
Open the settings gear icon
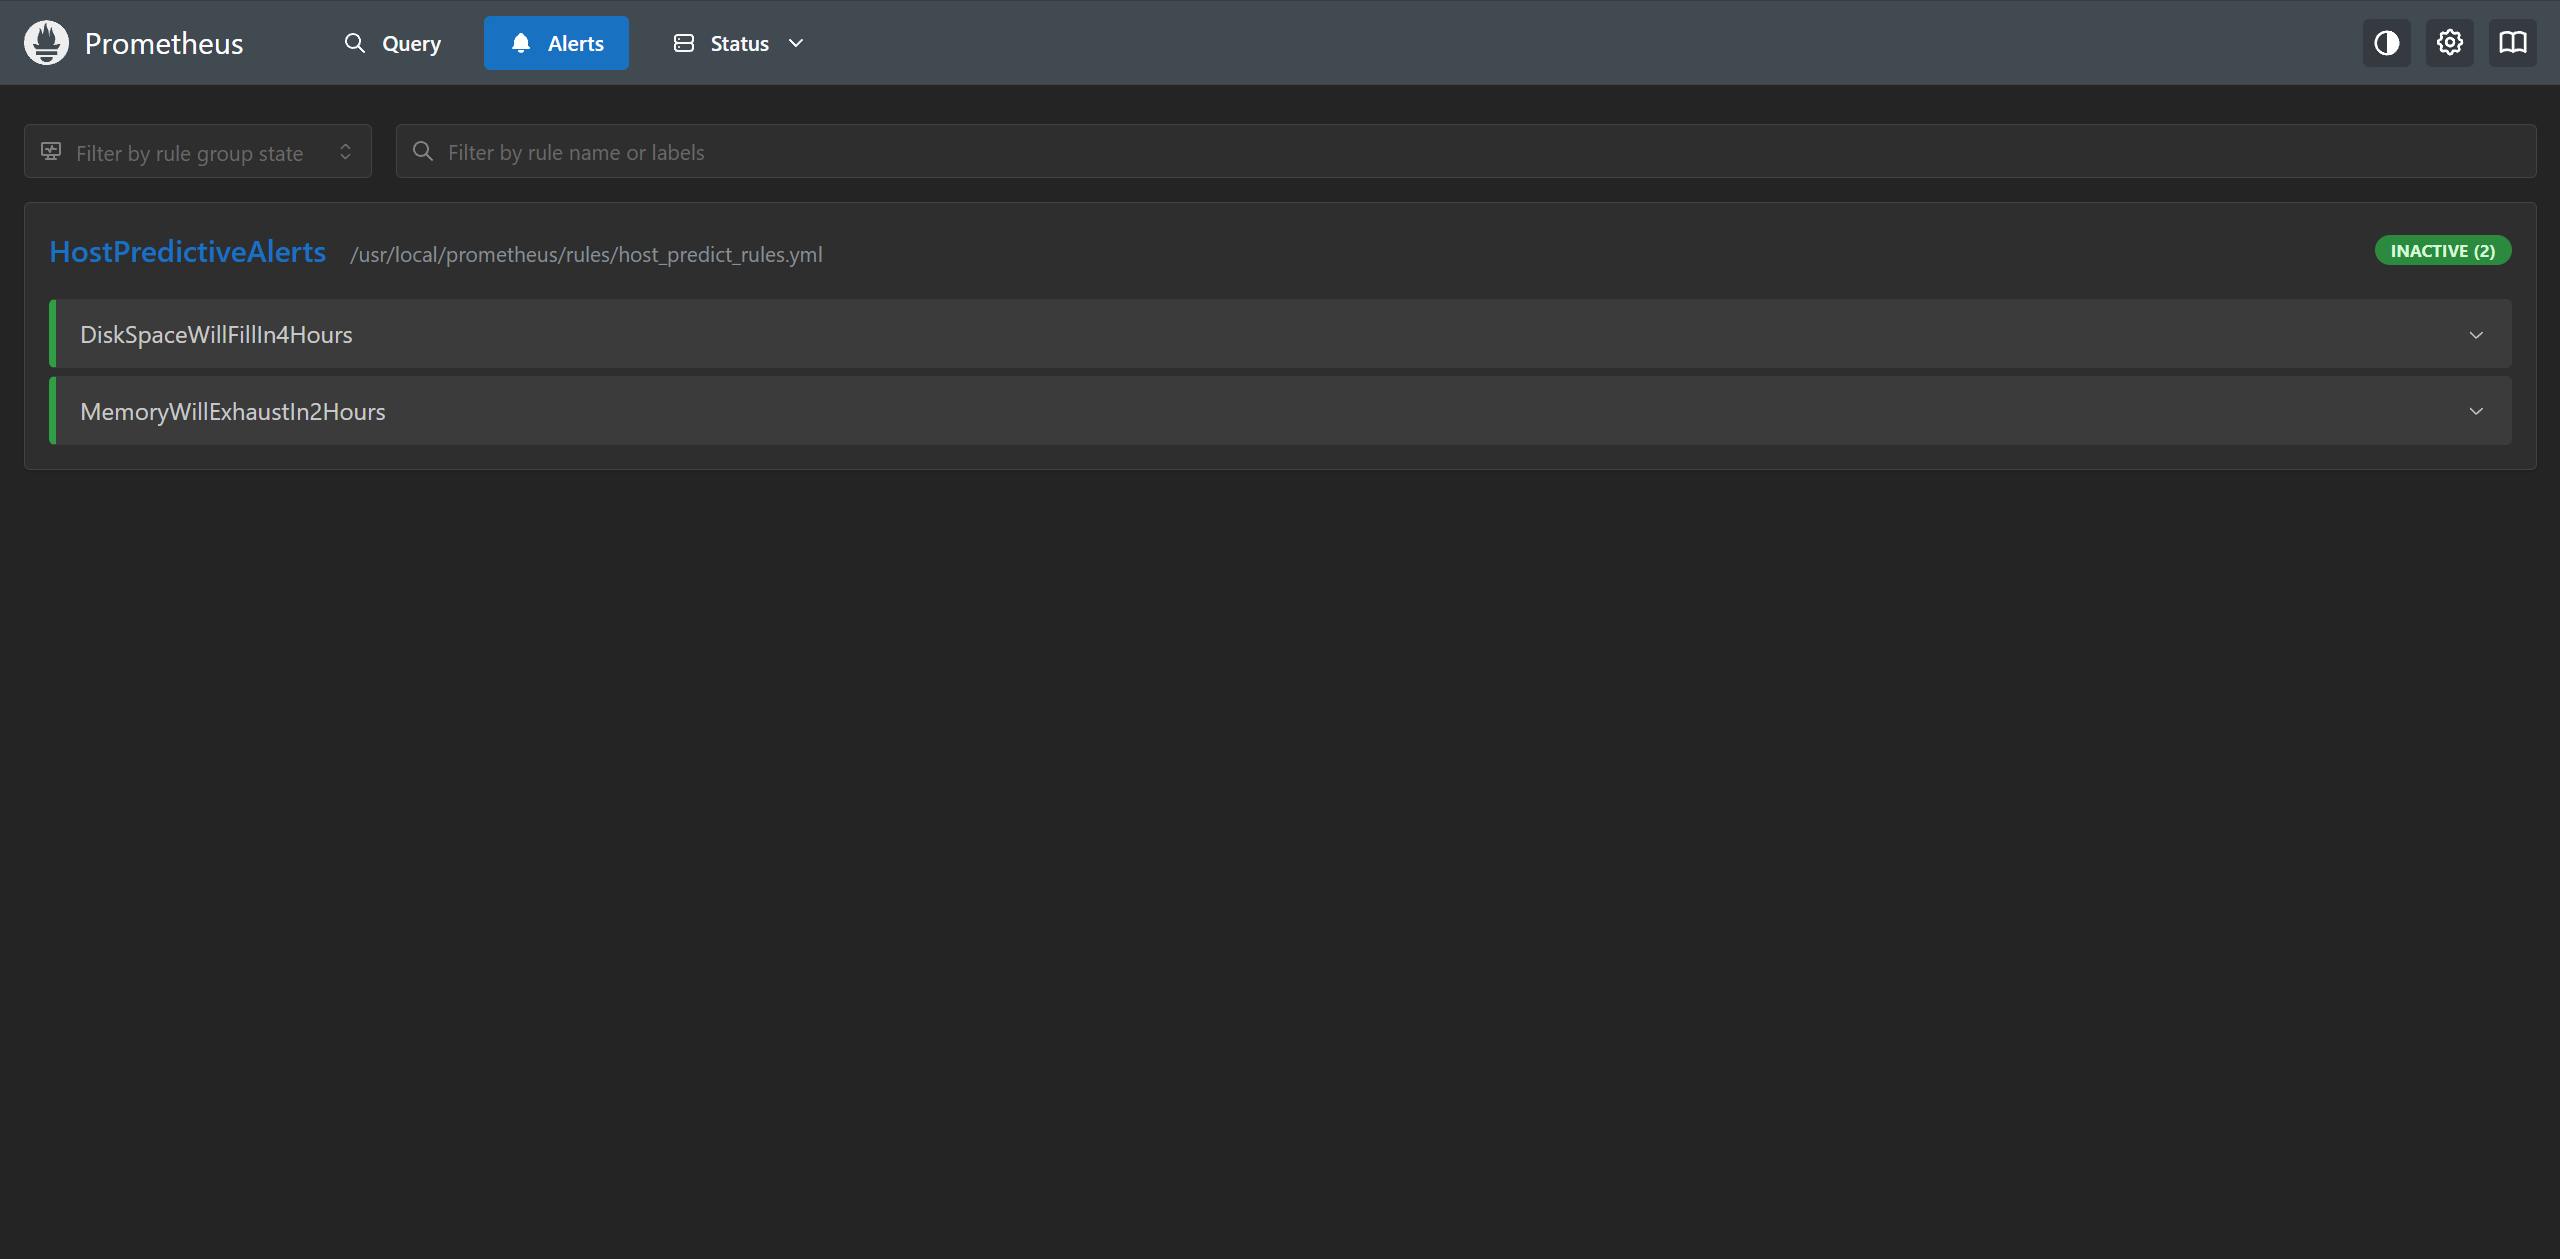pos(2449,43)
